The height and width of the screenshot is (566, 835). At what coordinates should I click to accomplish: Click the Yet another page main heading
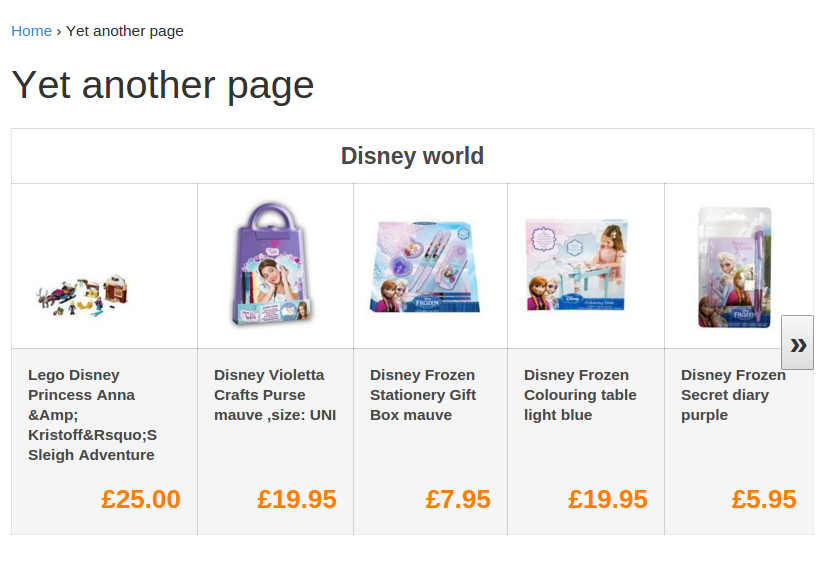coord(163,85)
